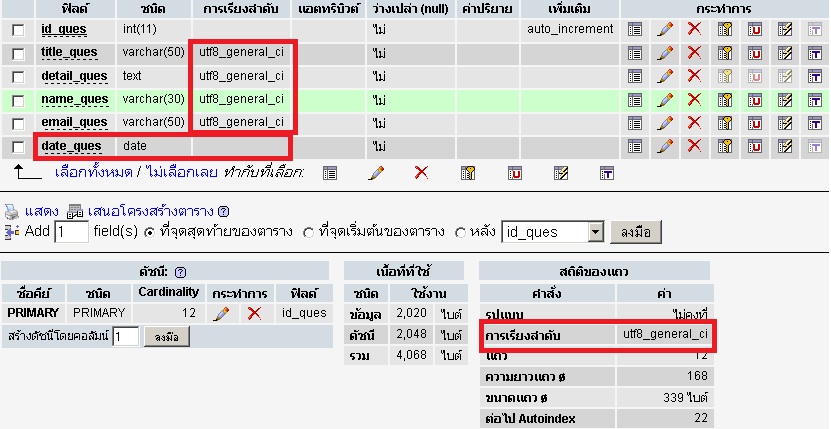The image size is (831, 429).
Task: Add fulltext icon for title_ques row
Action: [x=815, y=52]
